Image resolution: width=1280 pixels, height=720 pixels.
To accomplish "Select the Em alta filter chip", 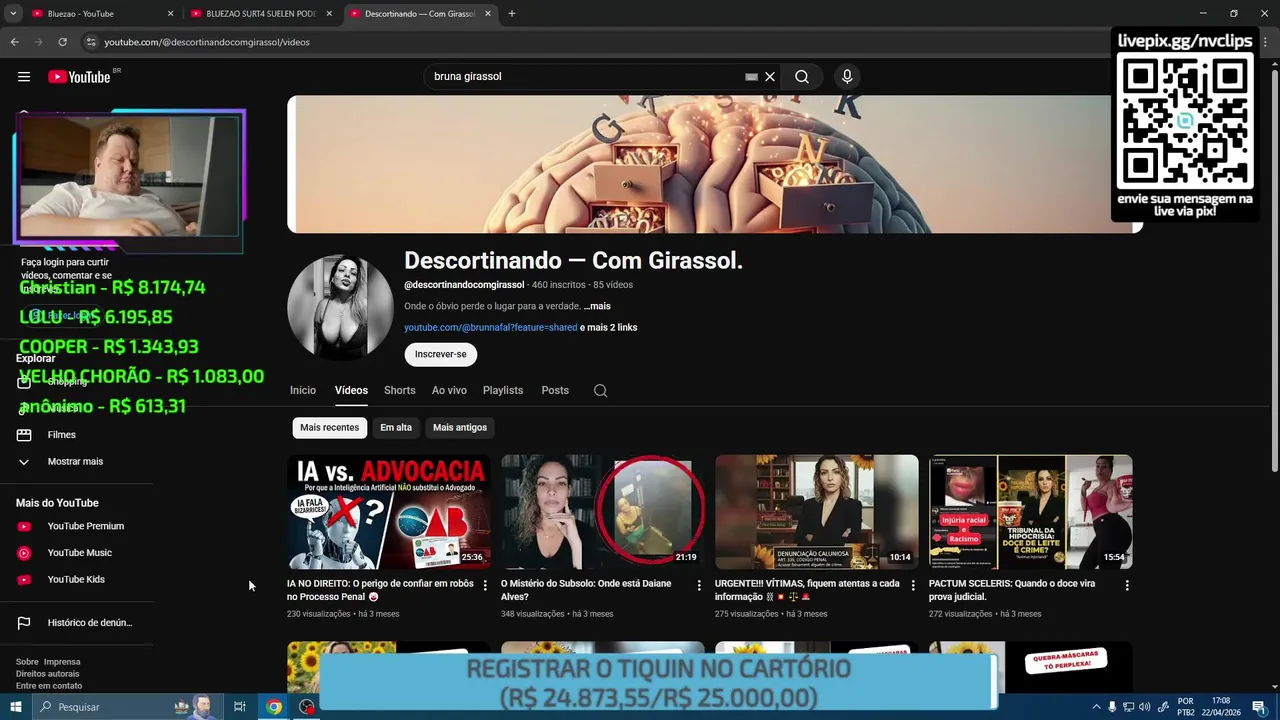I will point(396,428).
